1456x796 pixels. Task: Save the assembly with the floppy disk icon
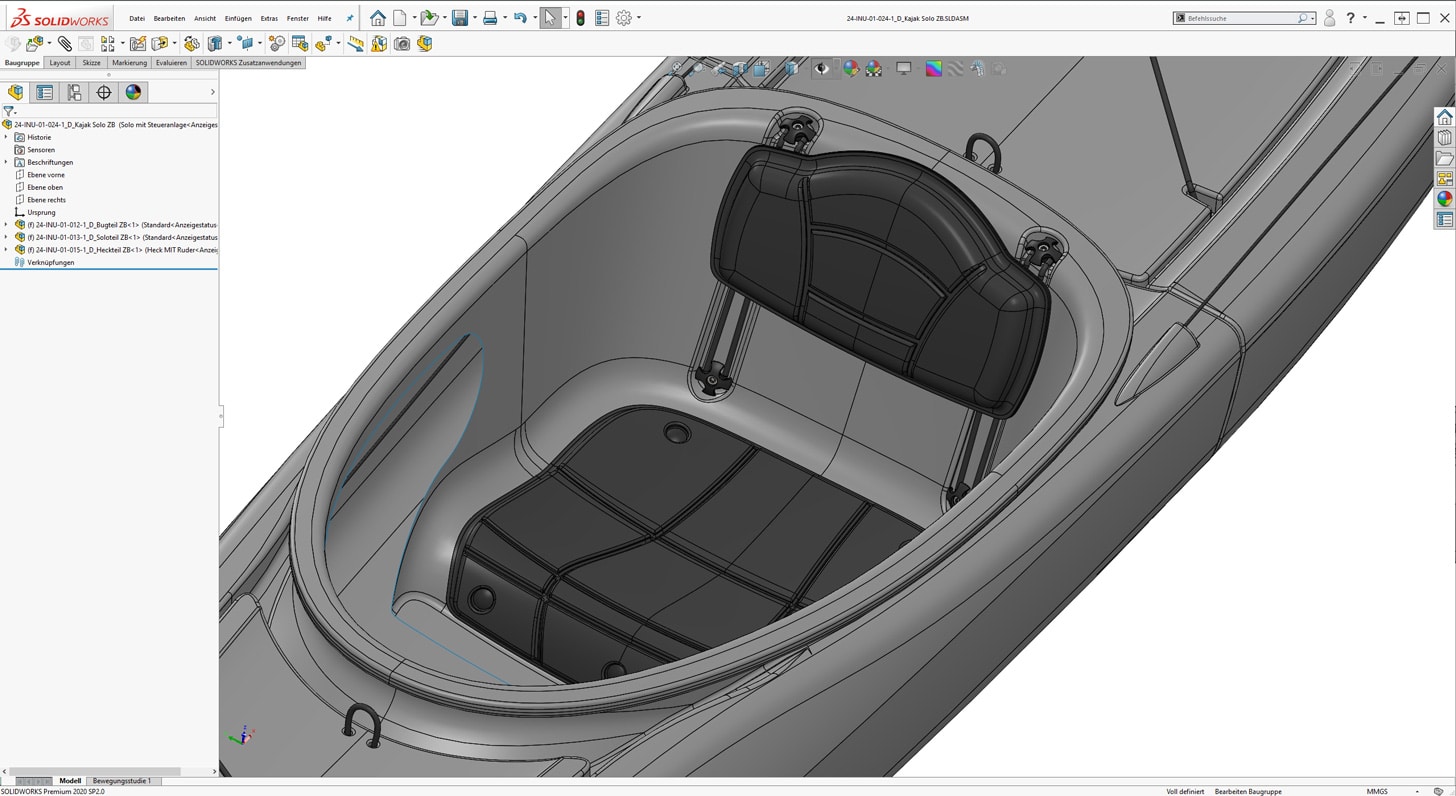point(459,18)
